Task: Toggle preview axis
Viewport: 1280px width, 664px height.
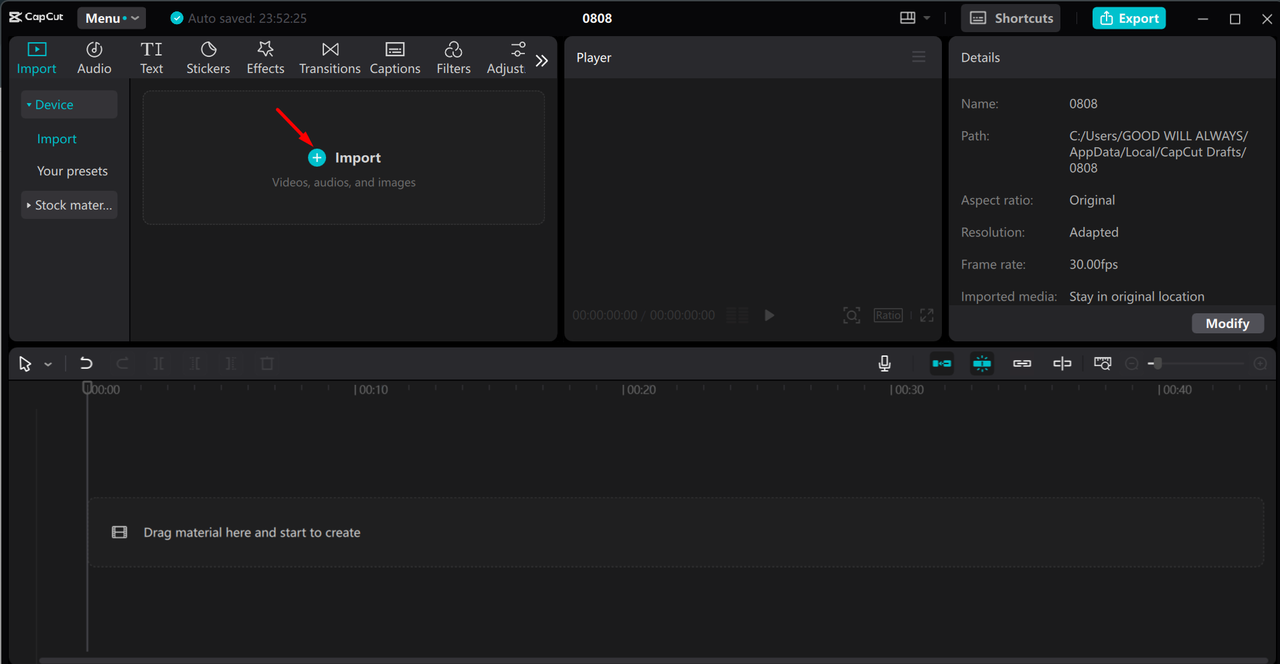Action: tap(1062, 364)
